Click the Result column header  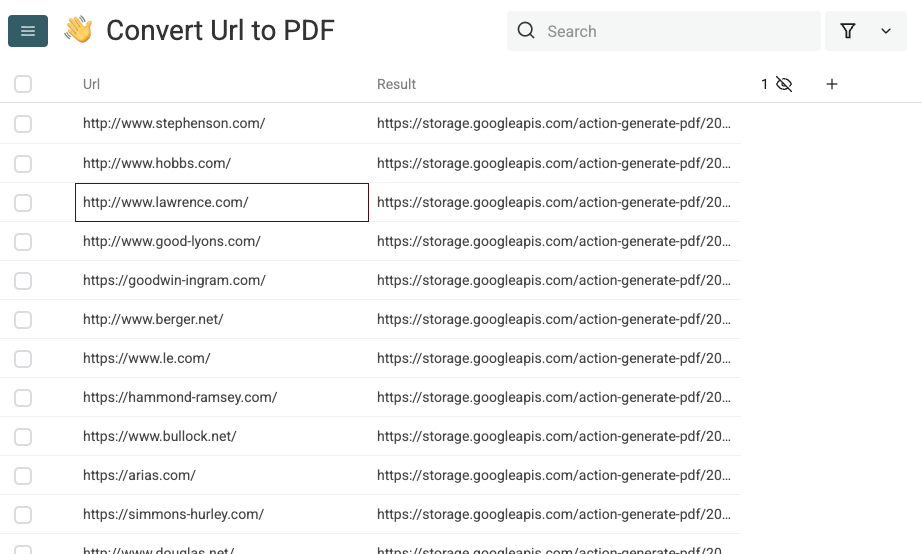coord(396,84)
